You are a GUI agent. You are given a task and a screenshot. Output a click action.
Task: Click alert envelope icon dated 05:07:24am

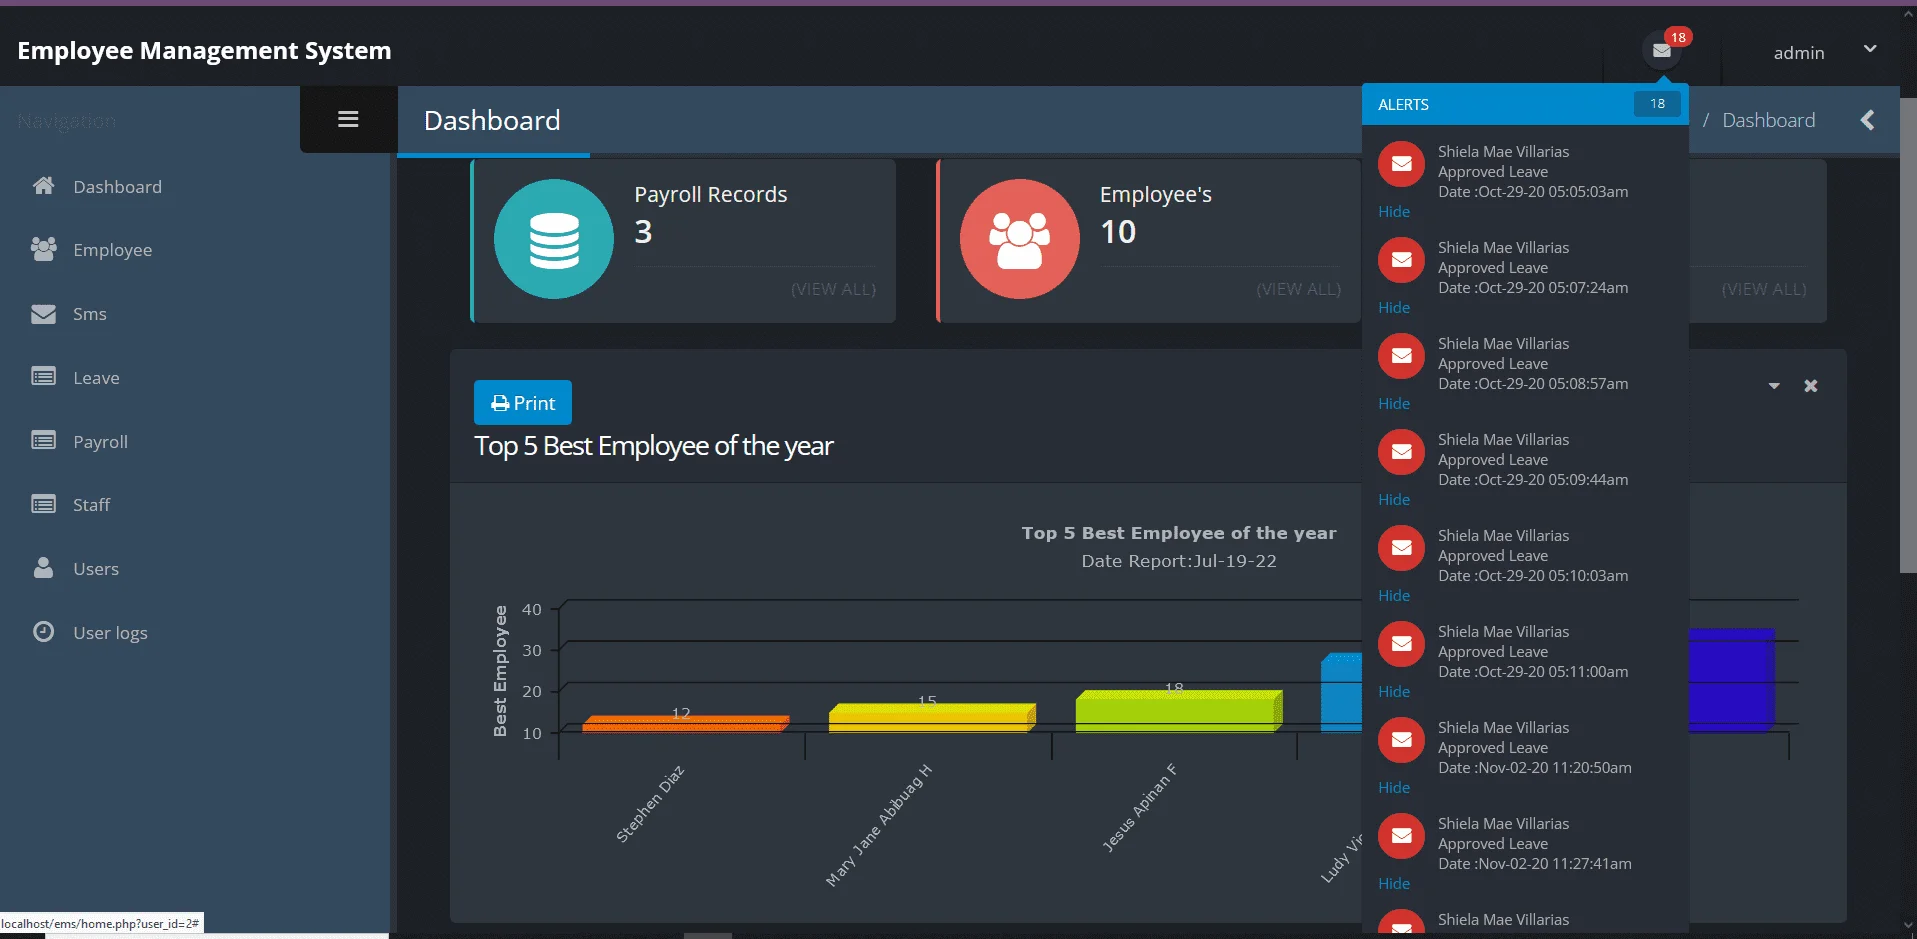[x=1401, y=260]
